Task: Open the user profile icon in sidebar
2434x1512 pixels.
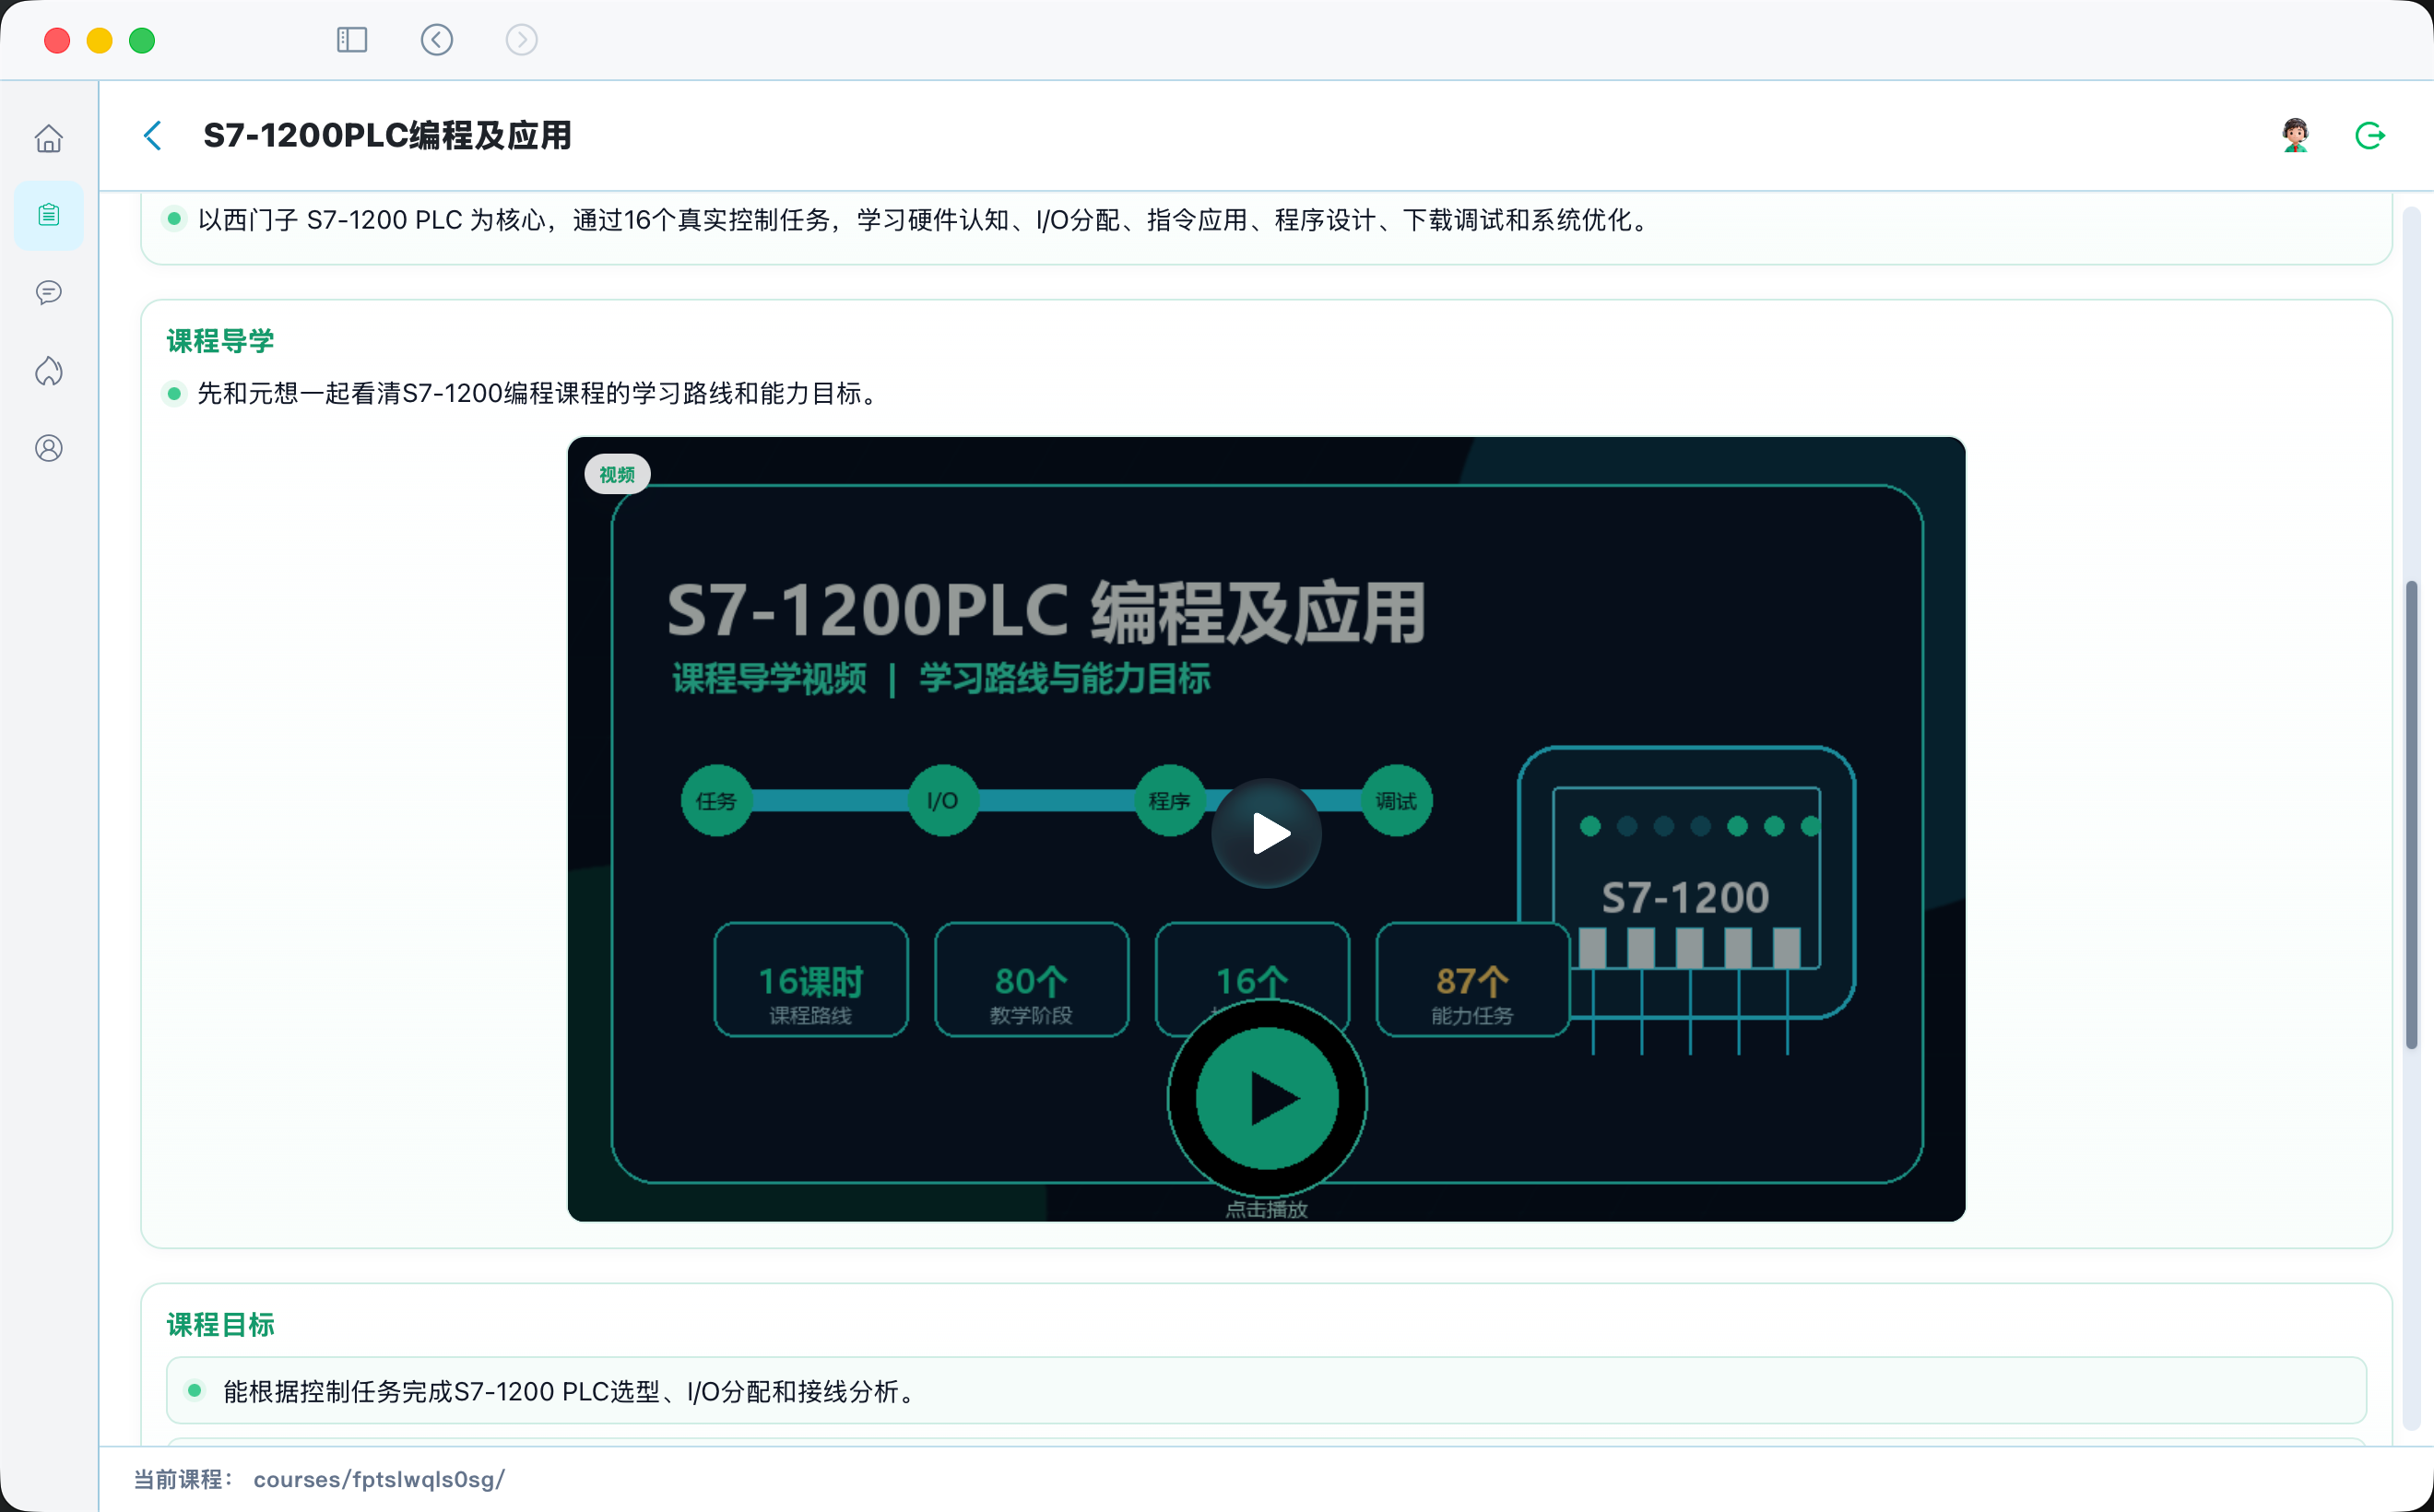Action: 49,448
